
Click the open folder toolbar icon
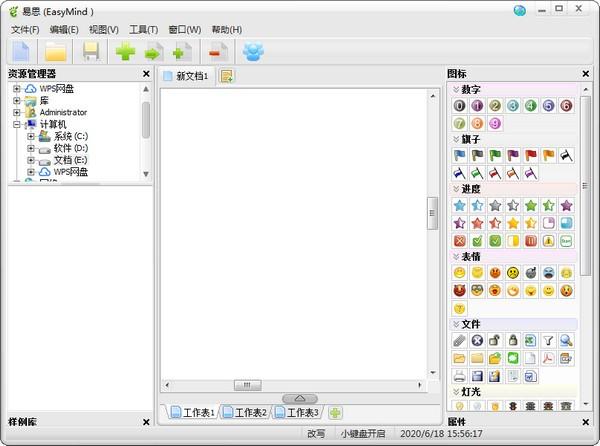[56, 51]
